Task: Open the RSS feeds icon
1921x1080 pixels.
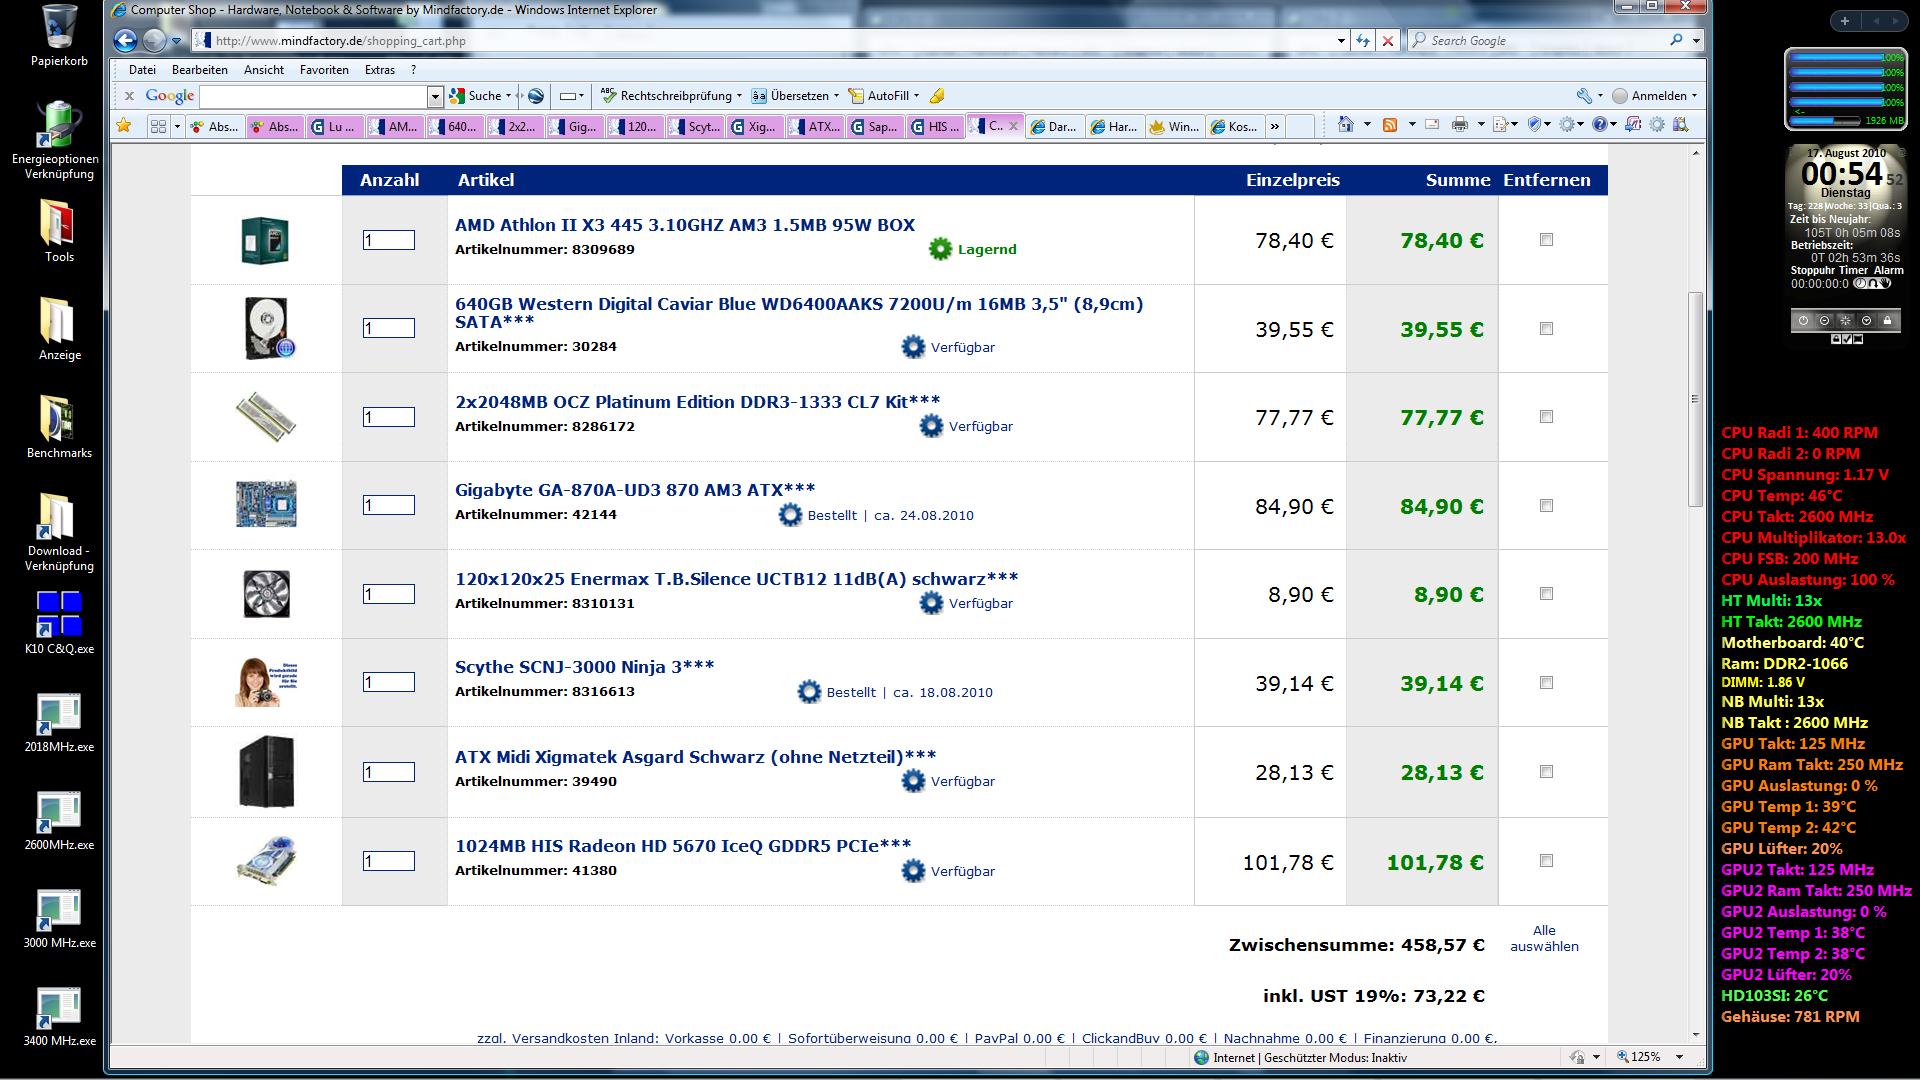Action: pyautogui.click(x=1389, y=125)
